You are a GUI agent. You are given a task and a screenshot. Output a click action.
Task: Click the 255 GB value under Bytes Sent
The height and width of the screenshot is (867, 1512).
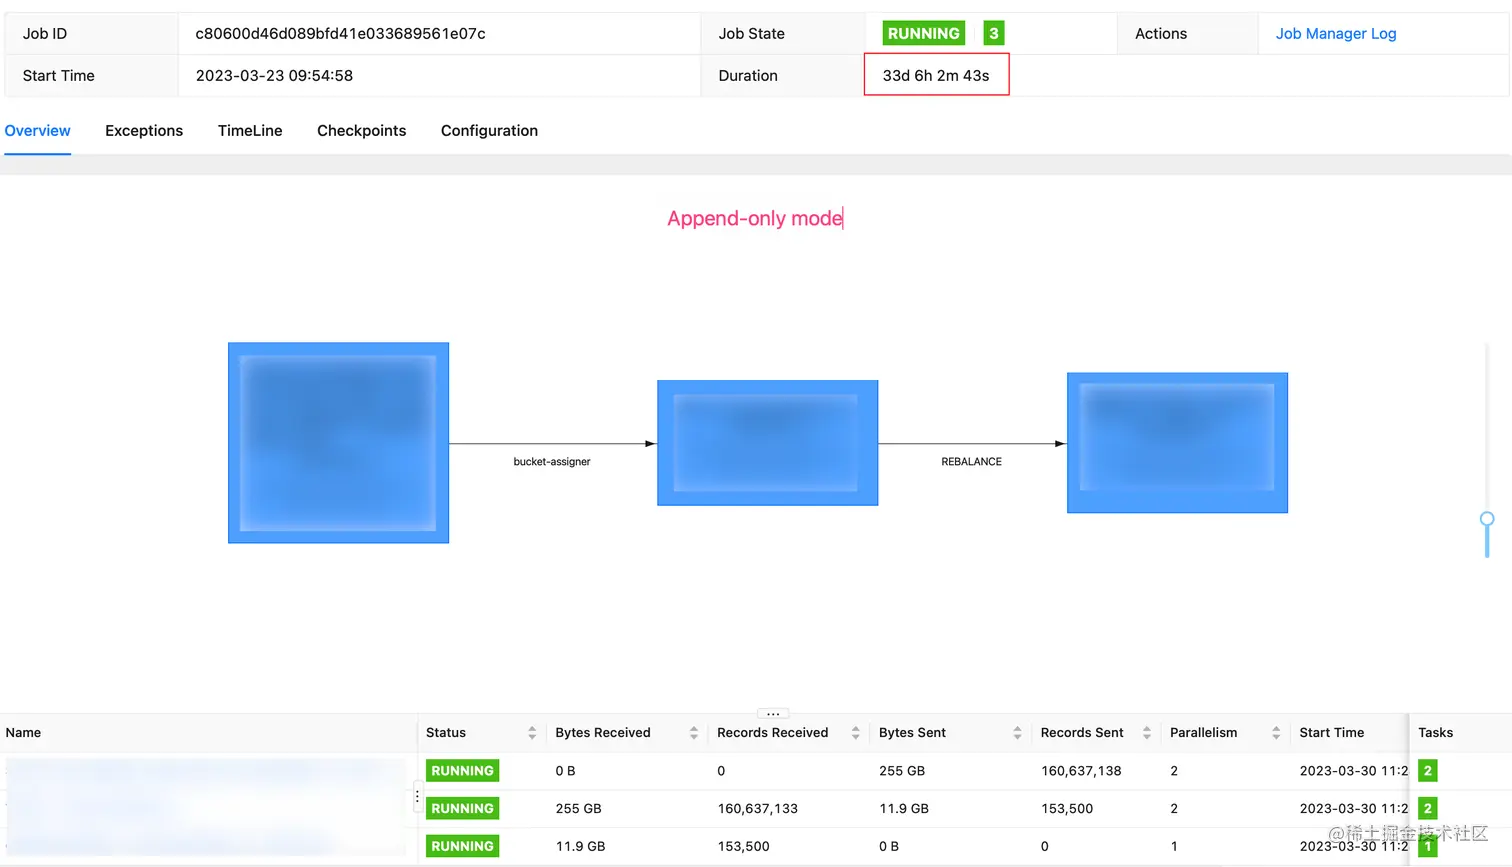(902, 771)
